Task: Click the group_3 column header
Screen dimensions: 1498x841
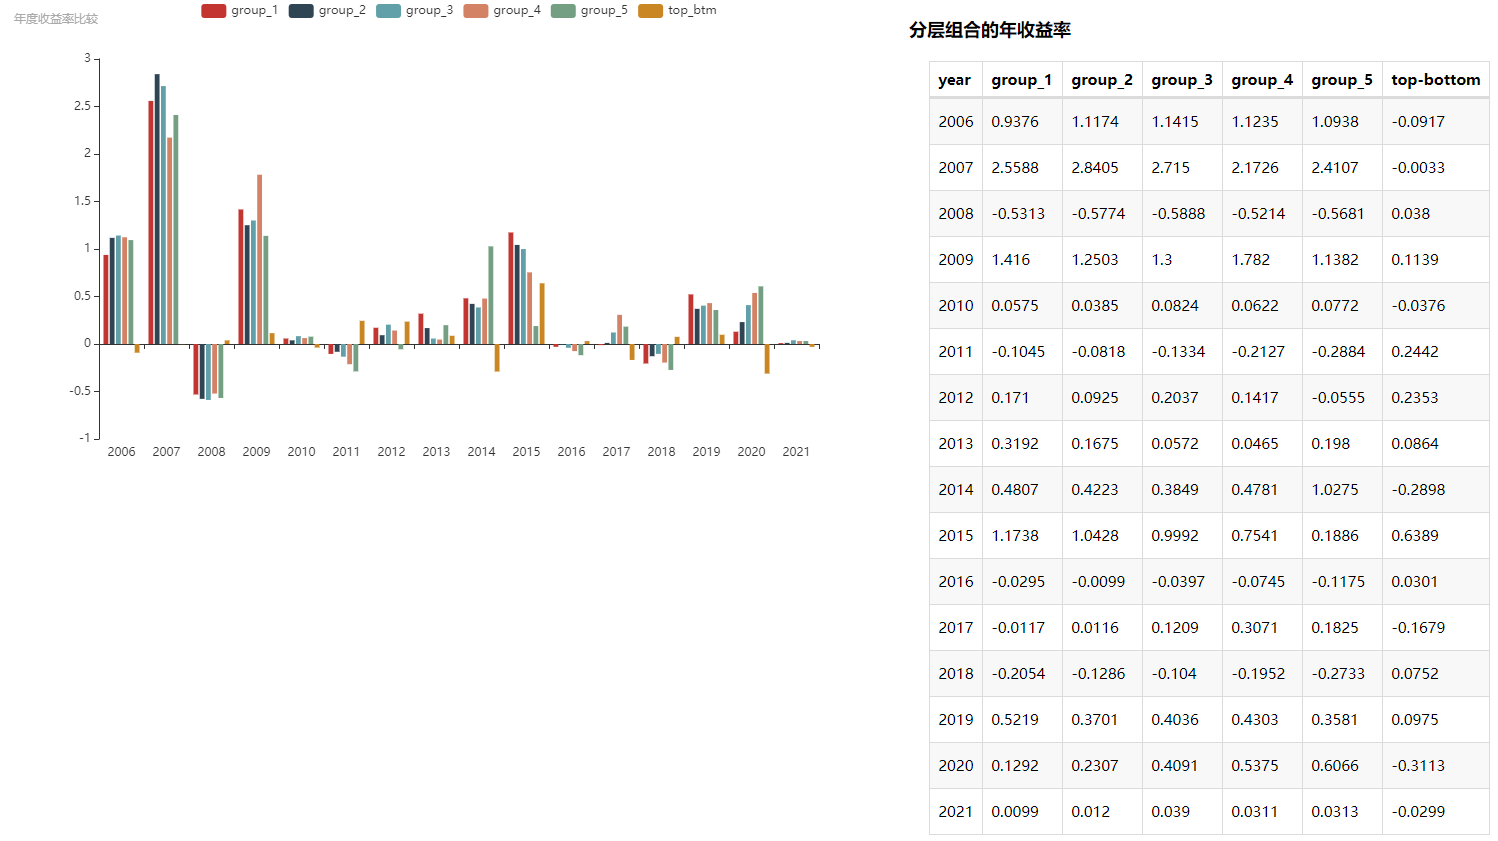Action: click(x=1181, y=80)
